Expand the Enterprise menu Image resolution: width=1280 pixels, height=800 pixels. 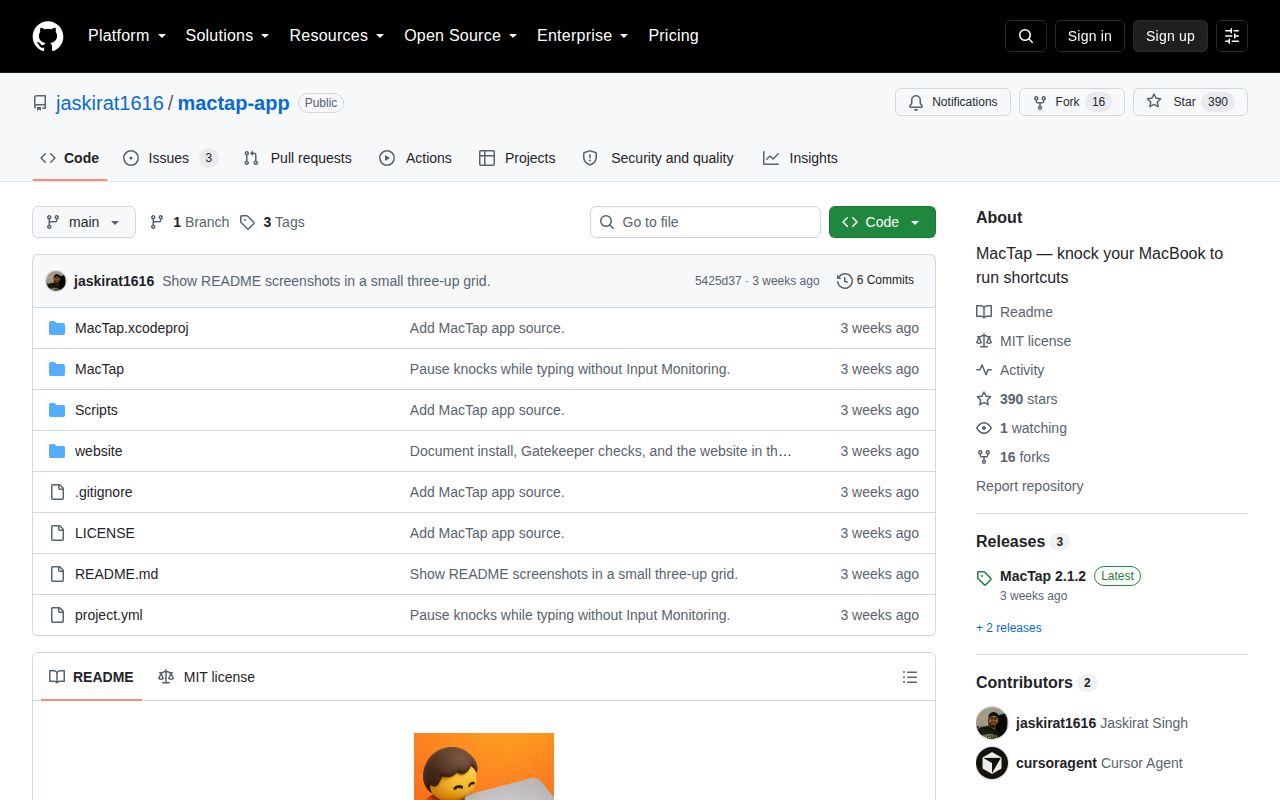[x=583, y=36]
